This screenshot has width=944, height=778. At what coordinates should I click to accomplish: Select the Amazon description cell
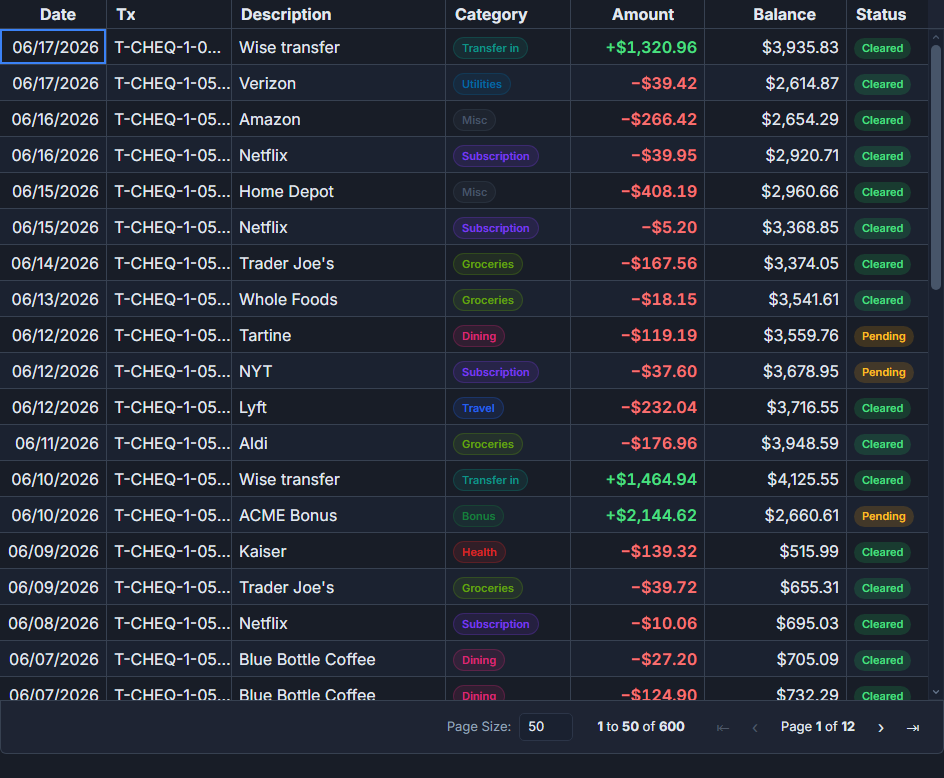(x=338, y=119)
